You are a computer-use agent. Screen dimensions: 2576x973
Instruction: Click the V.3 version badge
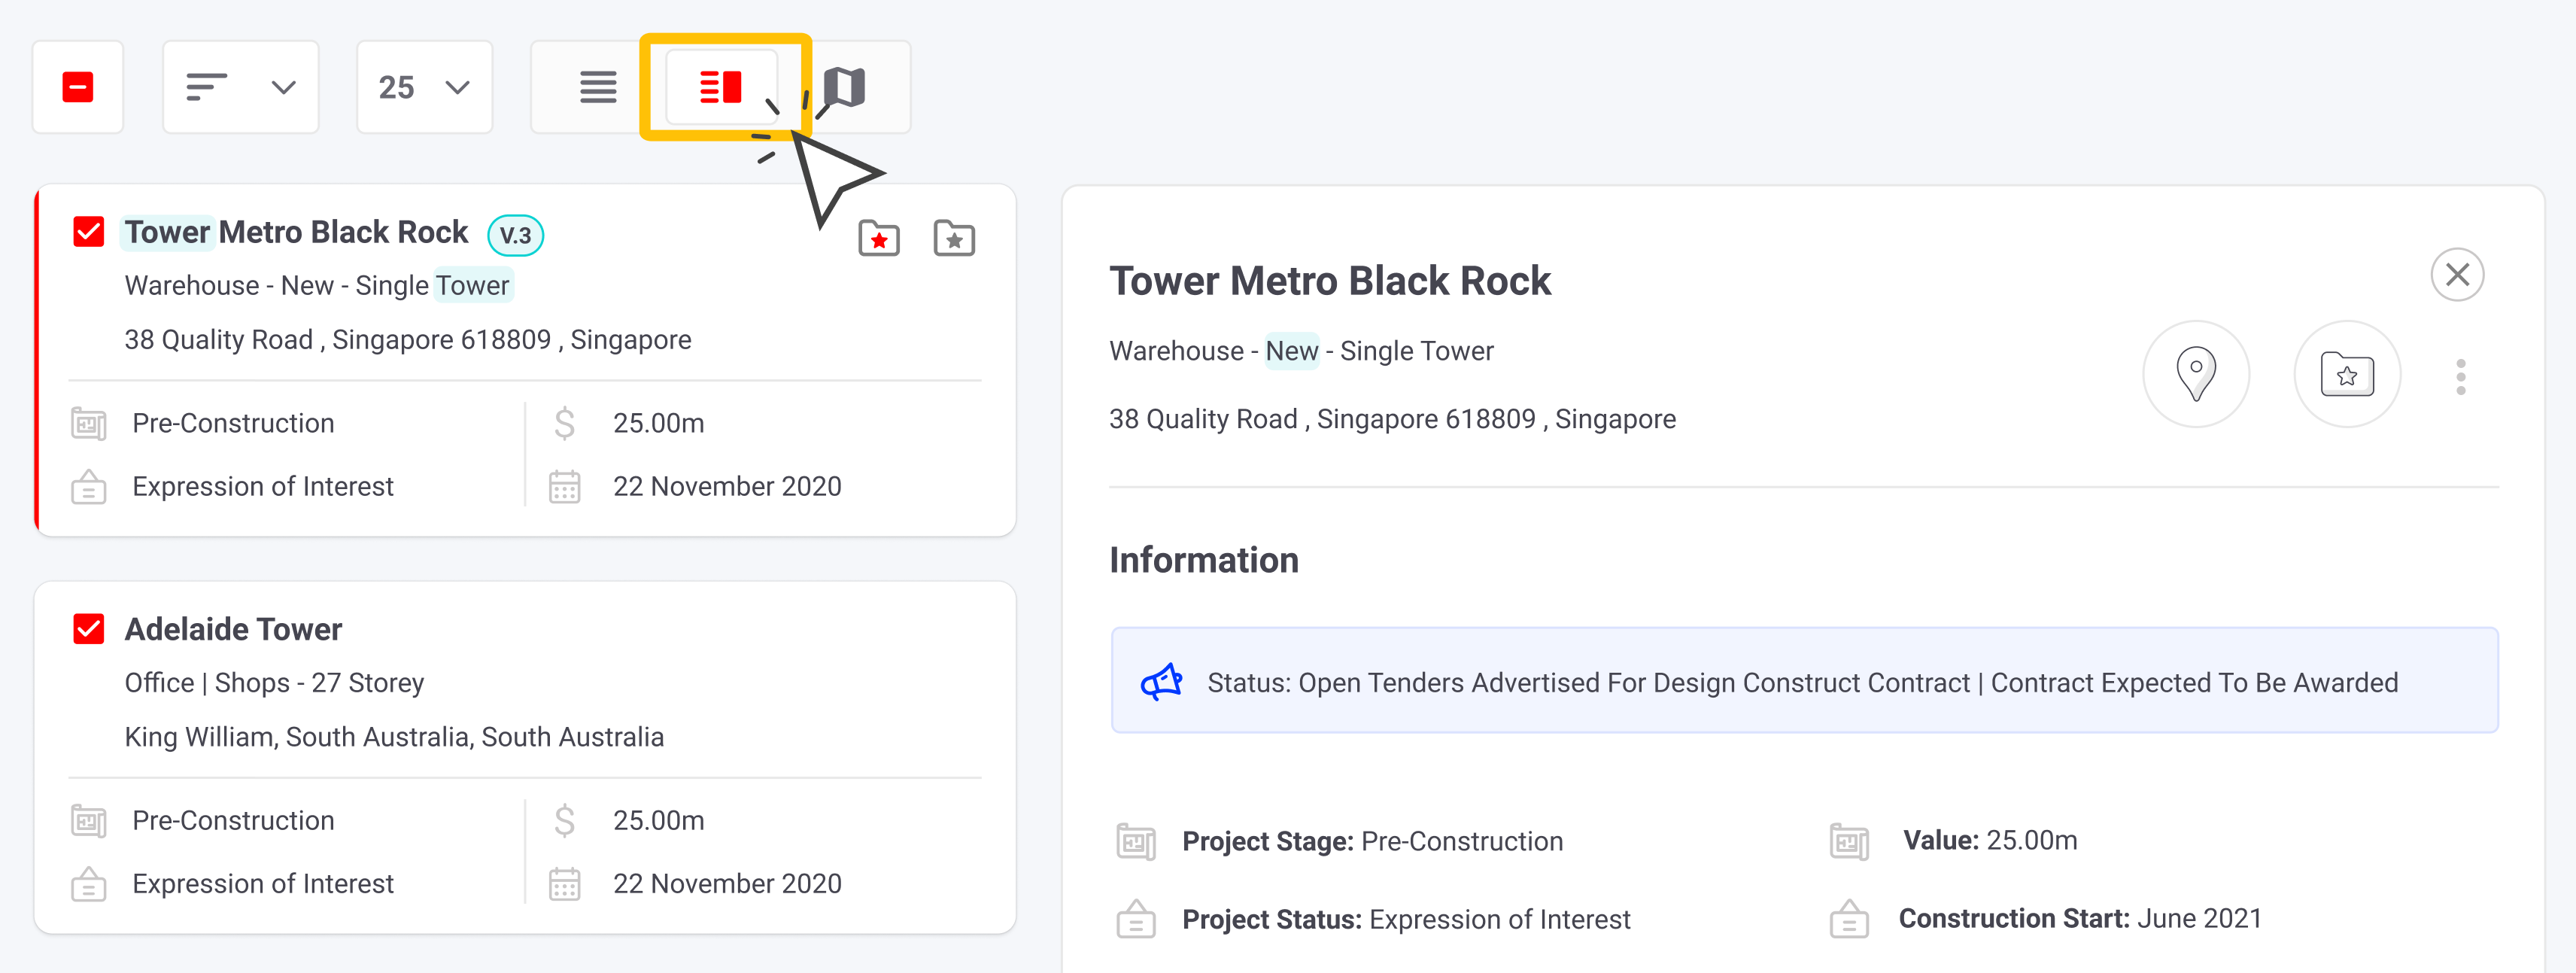click(515, 235)
